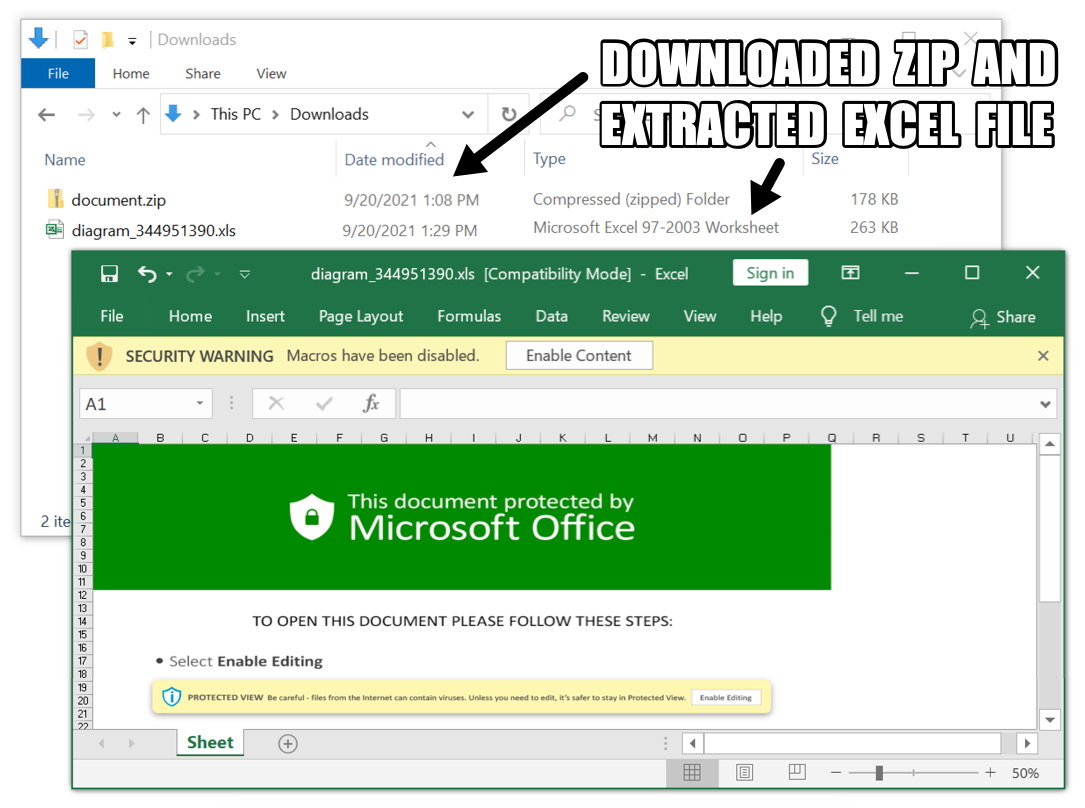Open the Help ribbon tab

pos(766,316)
